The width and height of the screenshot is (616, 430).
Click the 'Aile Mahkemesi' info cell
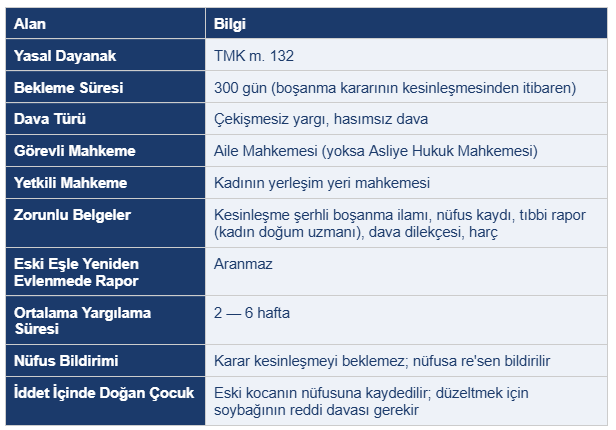coord(376,151)
